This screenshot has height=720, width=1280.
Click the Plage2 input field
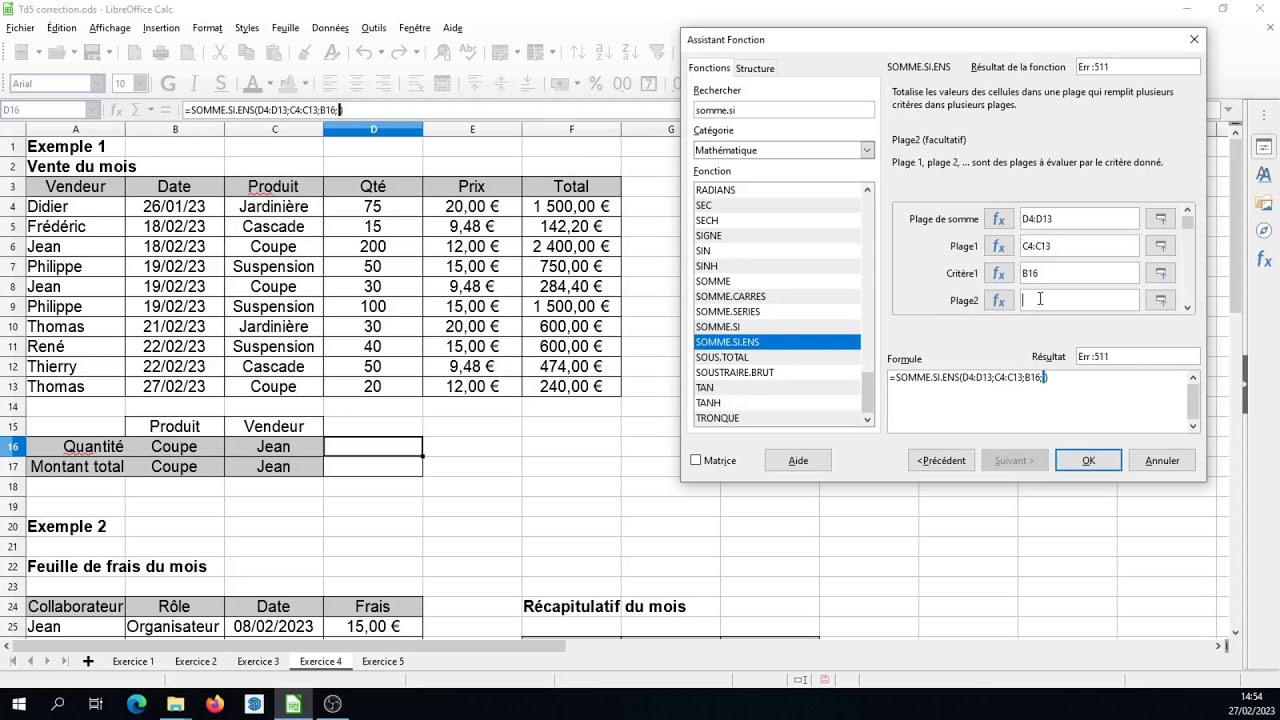(x=1079, y=300)
